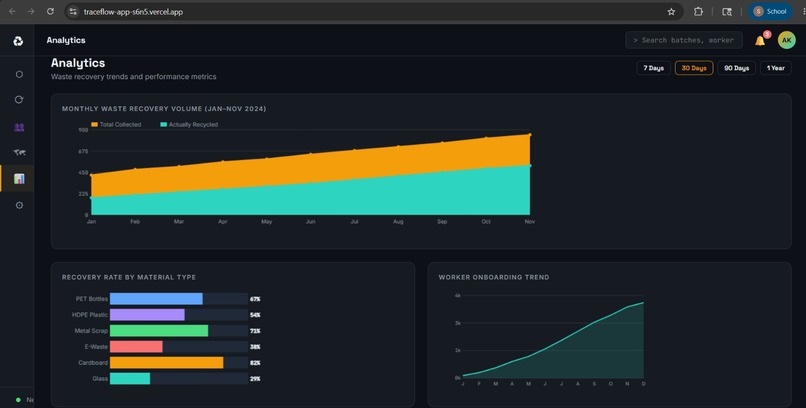The width and height of the screenshot is (806, 408).
Task: Click the browser reload icon
Action: [50, 11]
